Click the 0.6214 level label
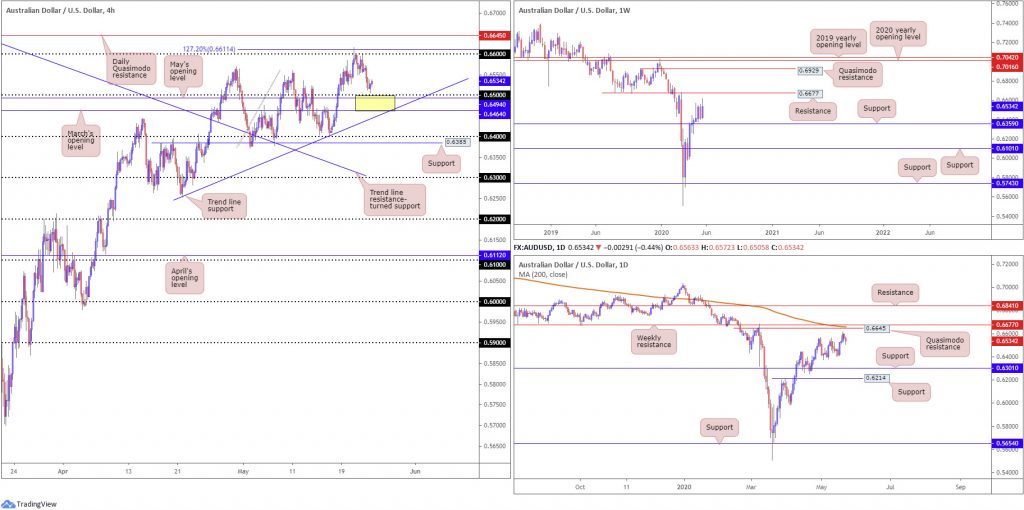 [x=875, y=377]
